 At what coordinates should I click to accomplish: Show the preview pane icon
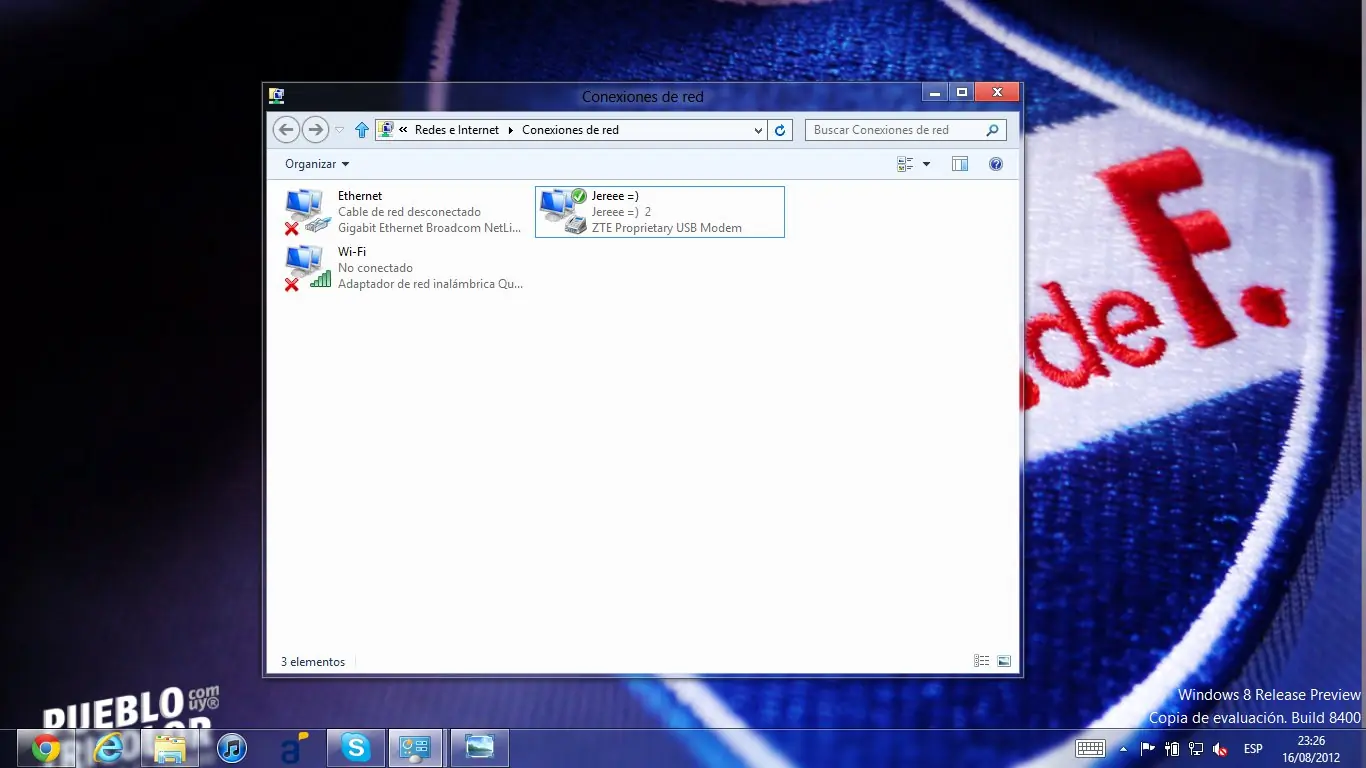(x=960, y=164)
